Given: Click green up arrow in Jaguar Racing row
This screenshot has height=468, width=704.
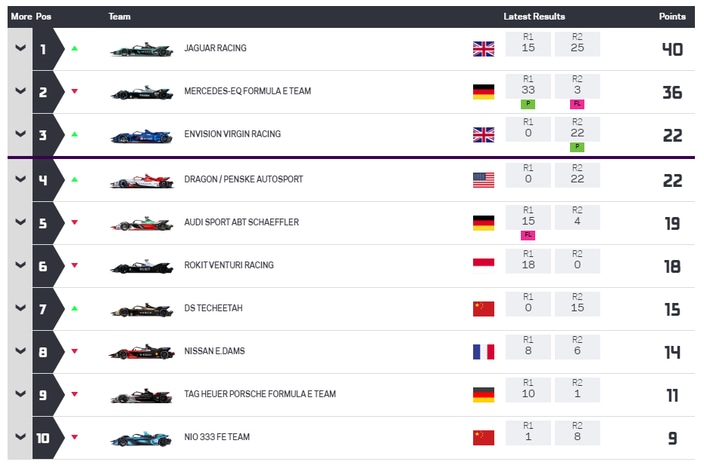Looking at the screenshot, I should (x=75, y=48).
